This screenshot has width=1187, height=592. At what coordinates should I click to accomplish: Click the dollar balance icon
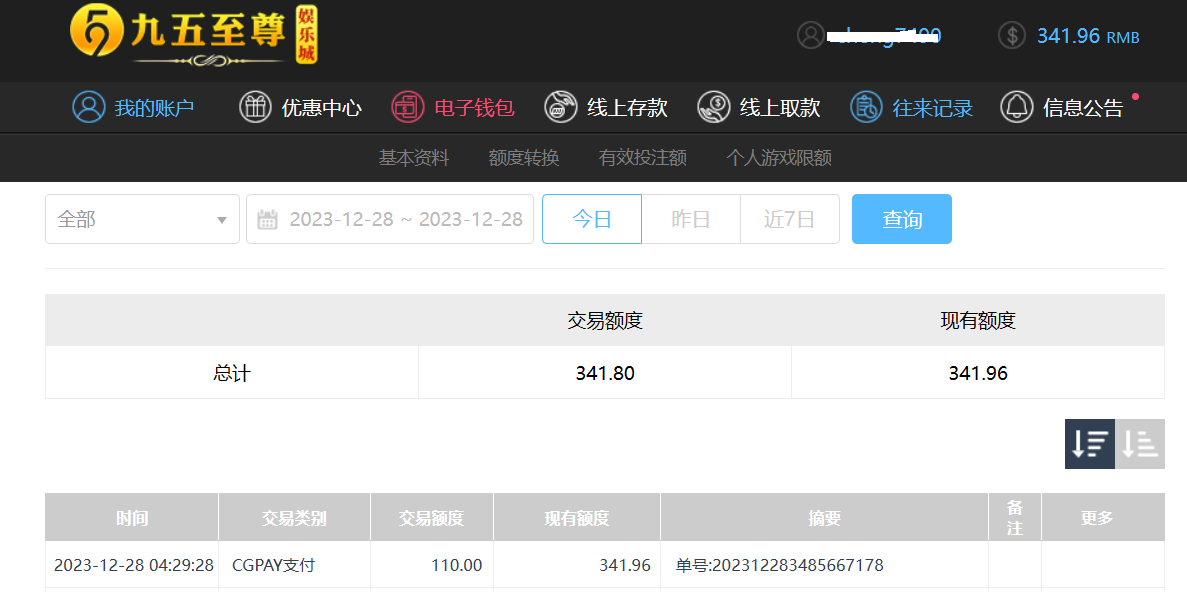1011,36
